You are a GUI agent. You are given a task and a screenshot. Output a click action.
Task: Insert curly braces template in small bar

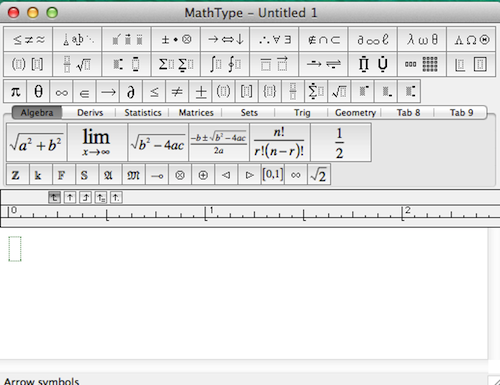[x=269, y=91]
